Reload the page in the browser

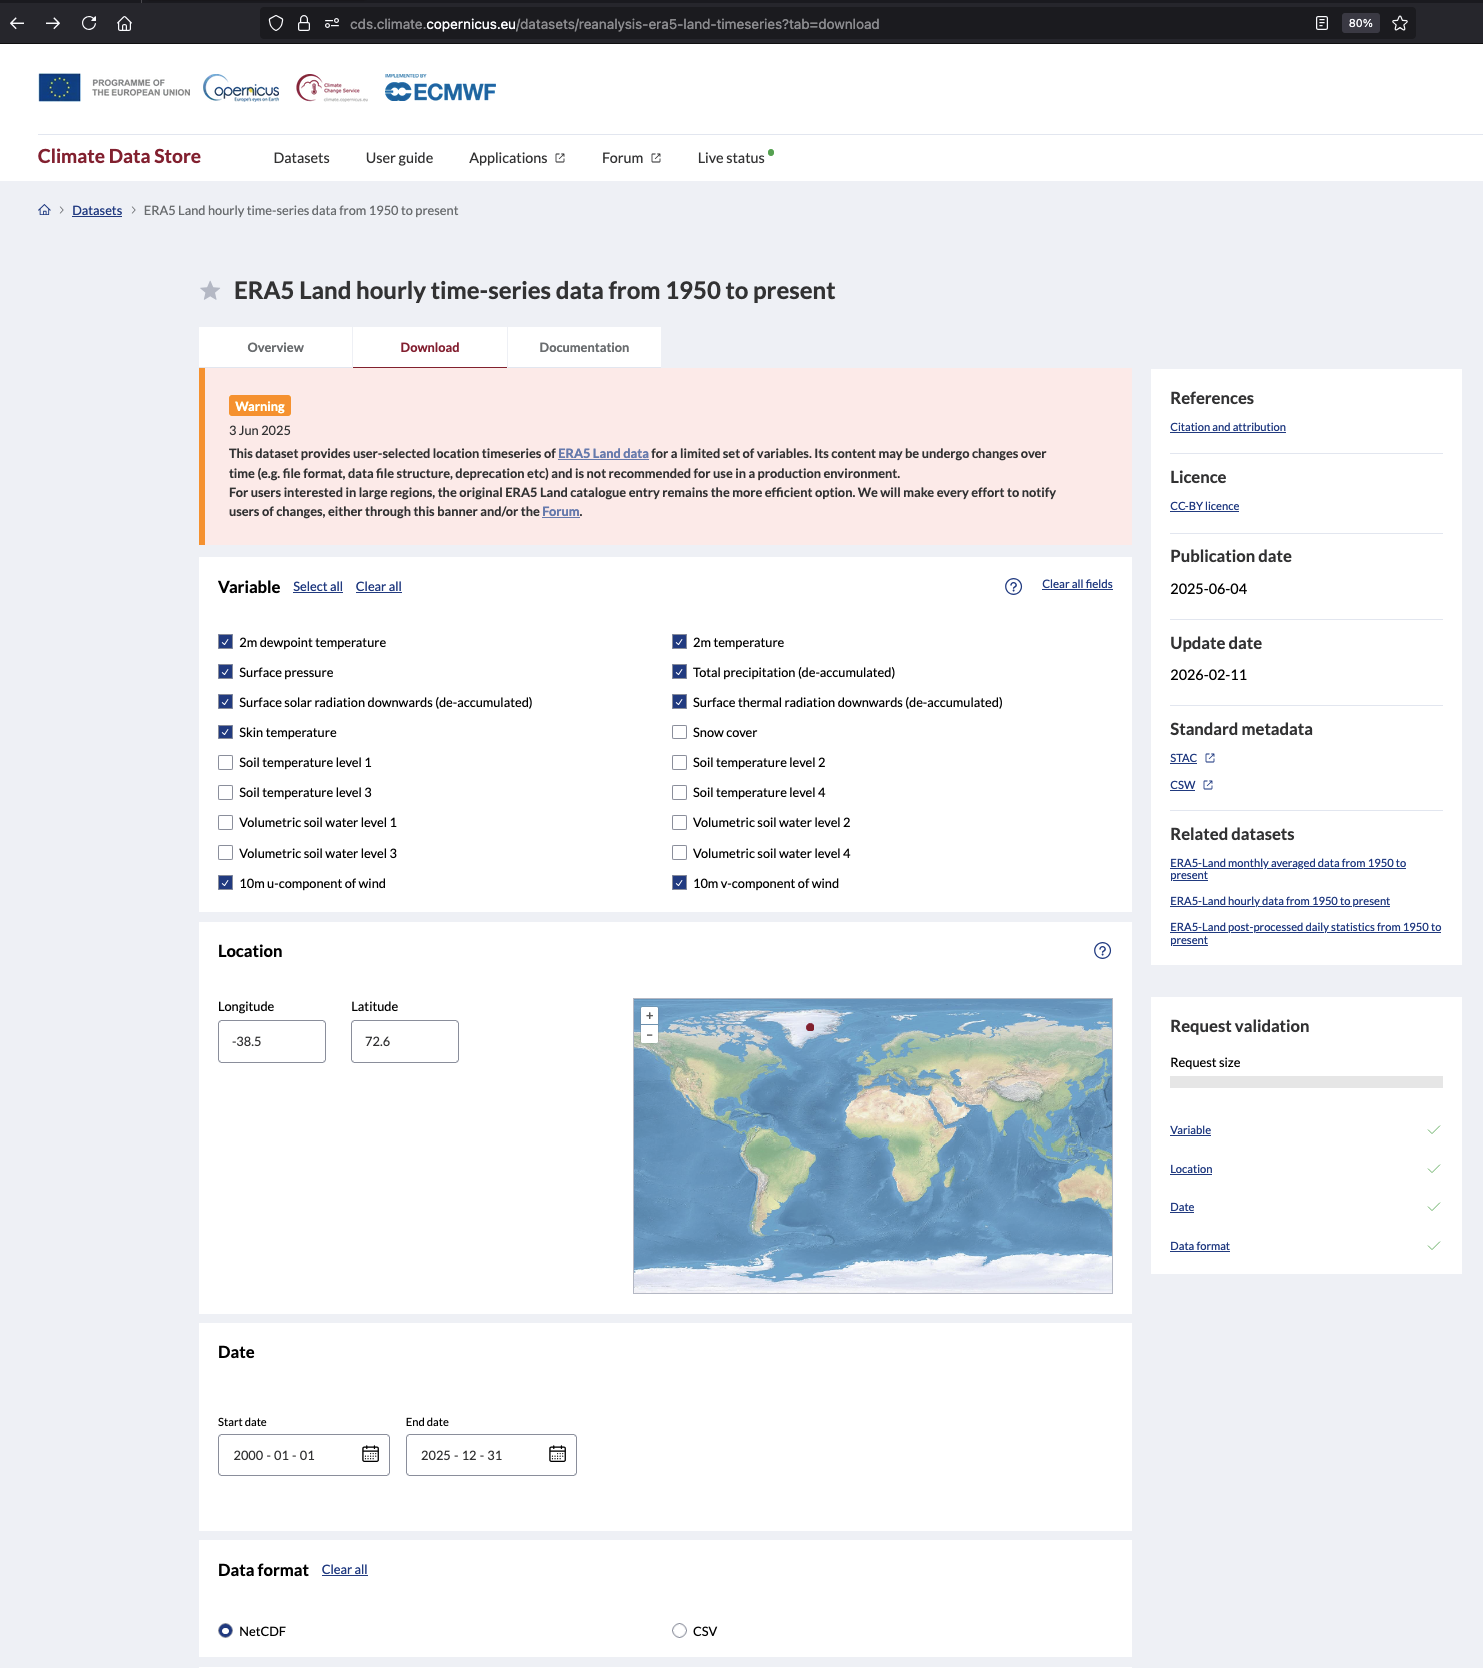coord(89,23)
